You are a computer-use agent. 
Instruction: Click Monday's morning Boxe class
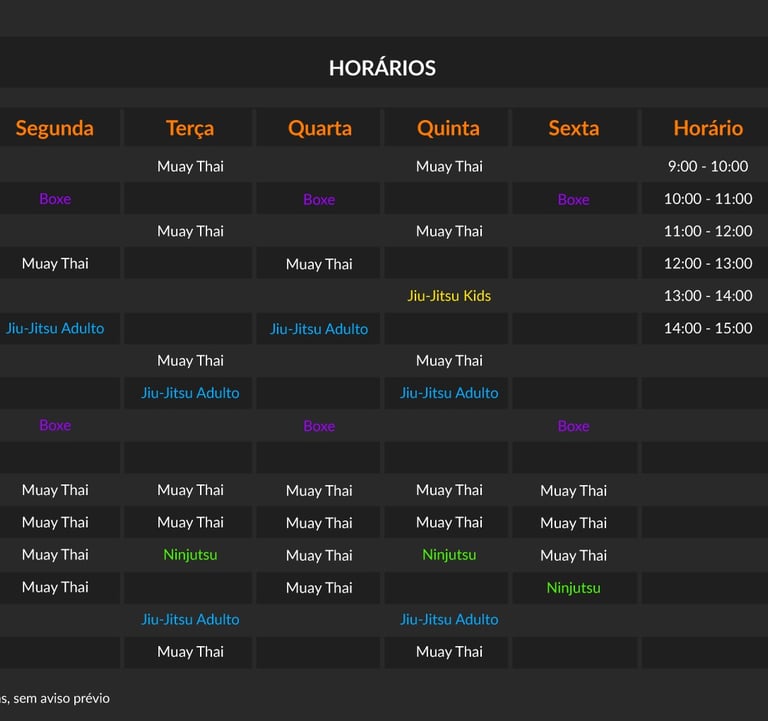pyautogui.click(x=55, y=199)
